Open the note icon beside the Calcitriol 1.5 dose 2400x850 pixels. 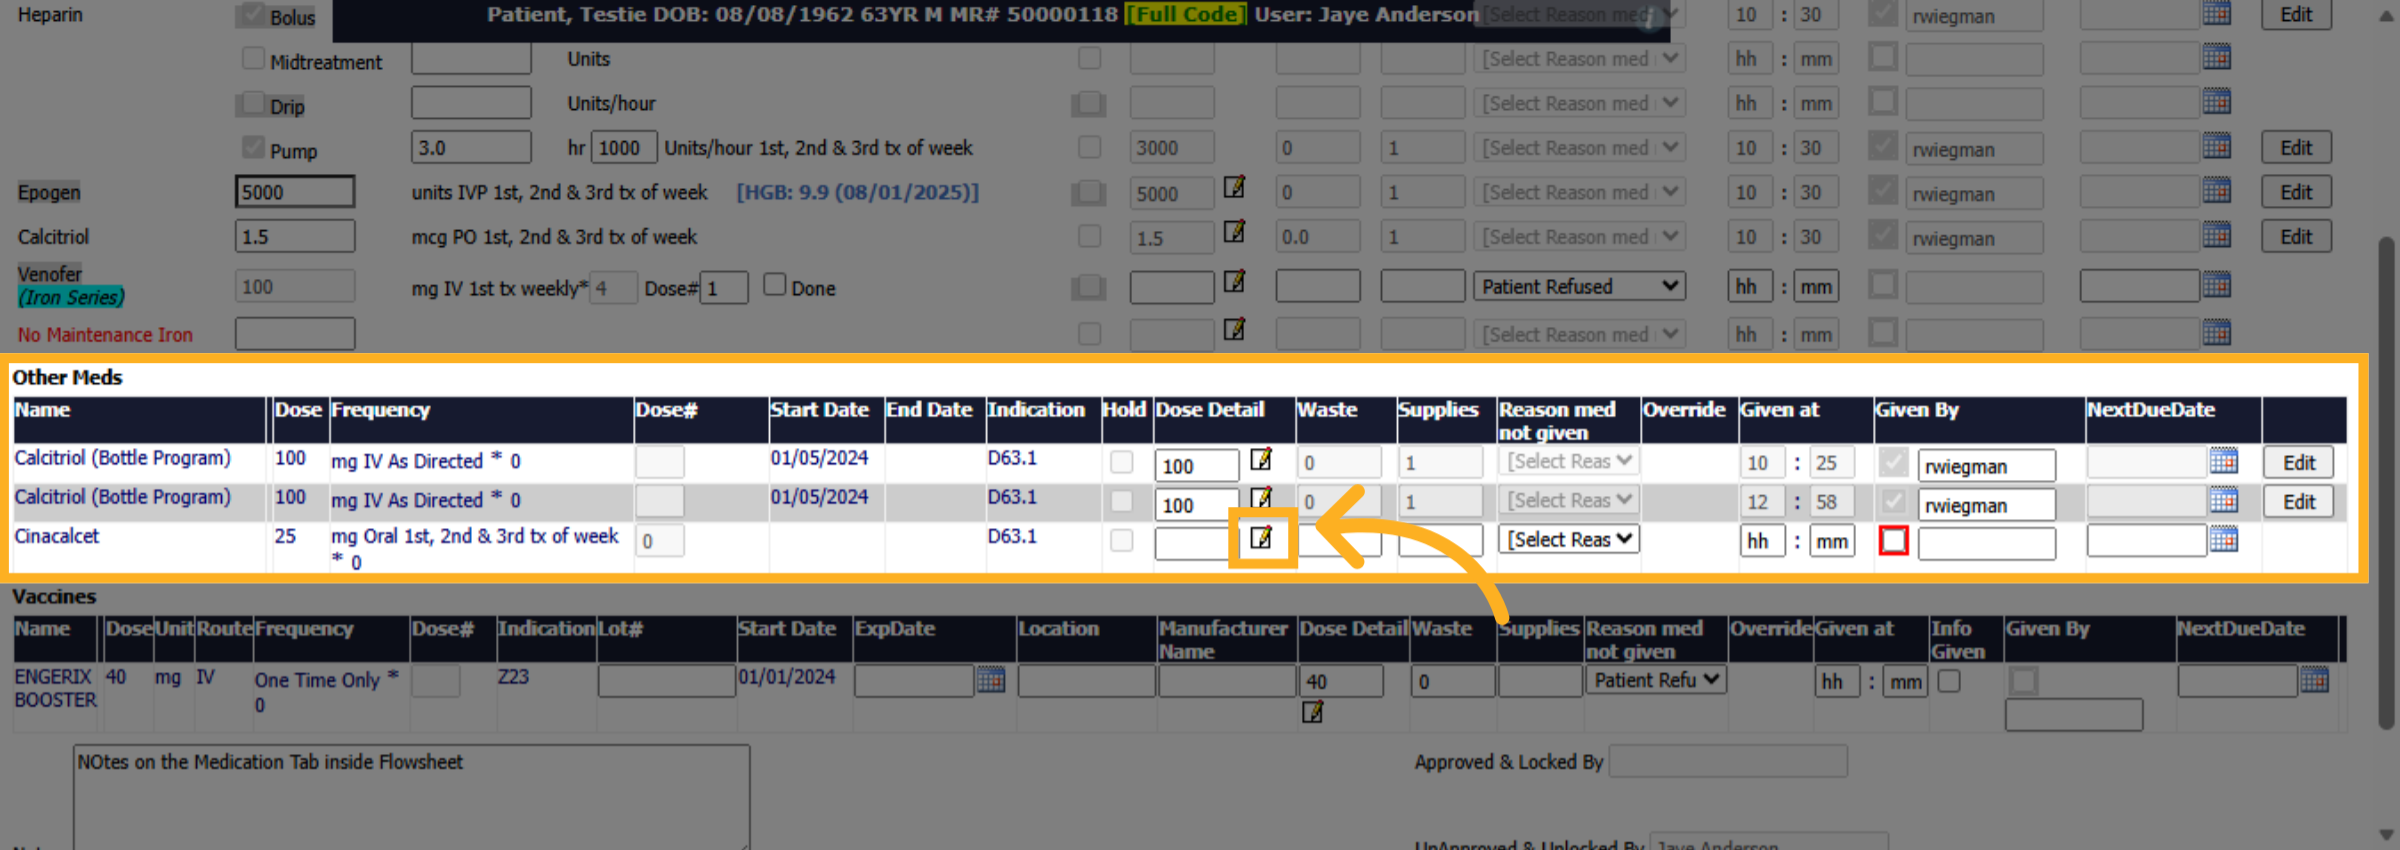coord(1235,232)
